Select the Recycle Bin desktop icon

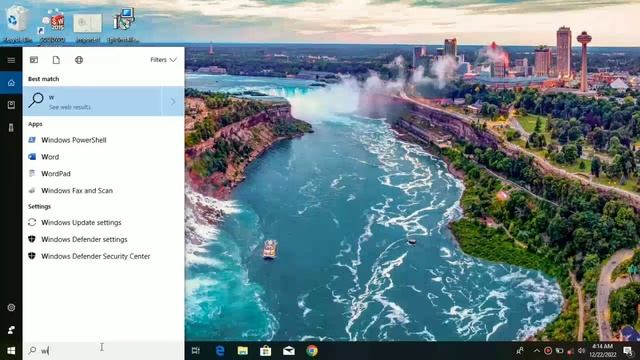point(17,22)
